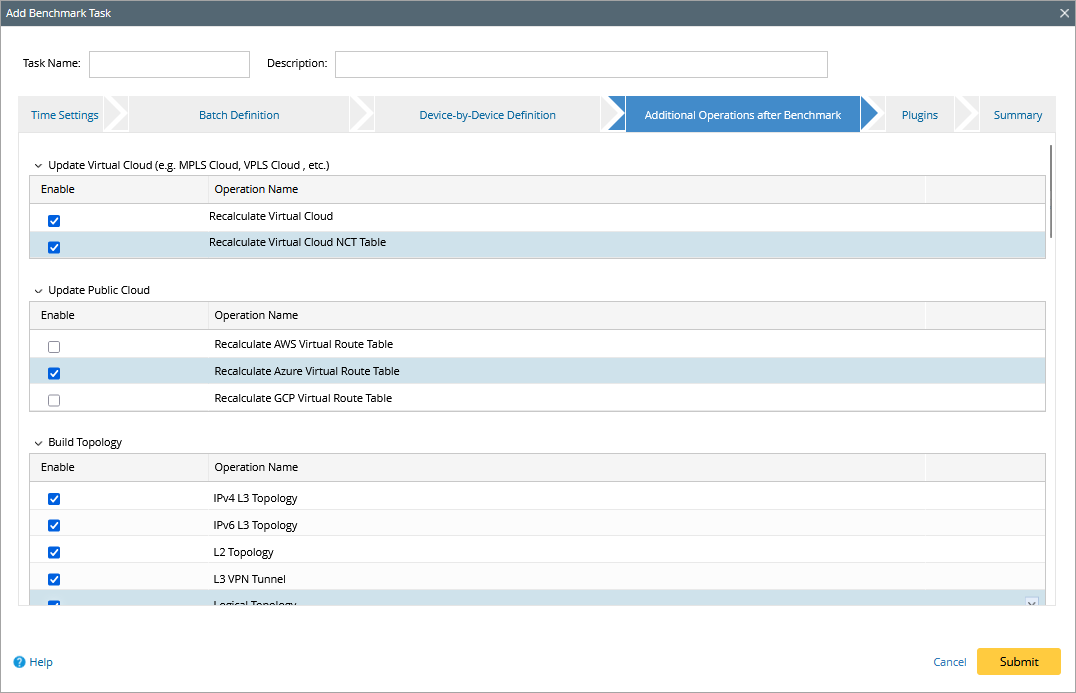
Task: Toggle IPv4 L3 Topology checkbox
Action: 54,499
